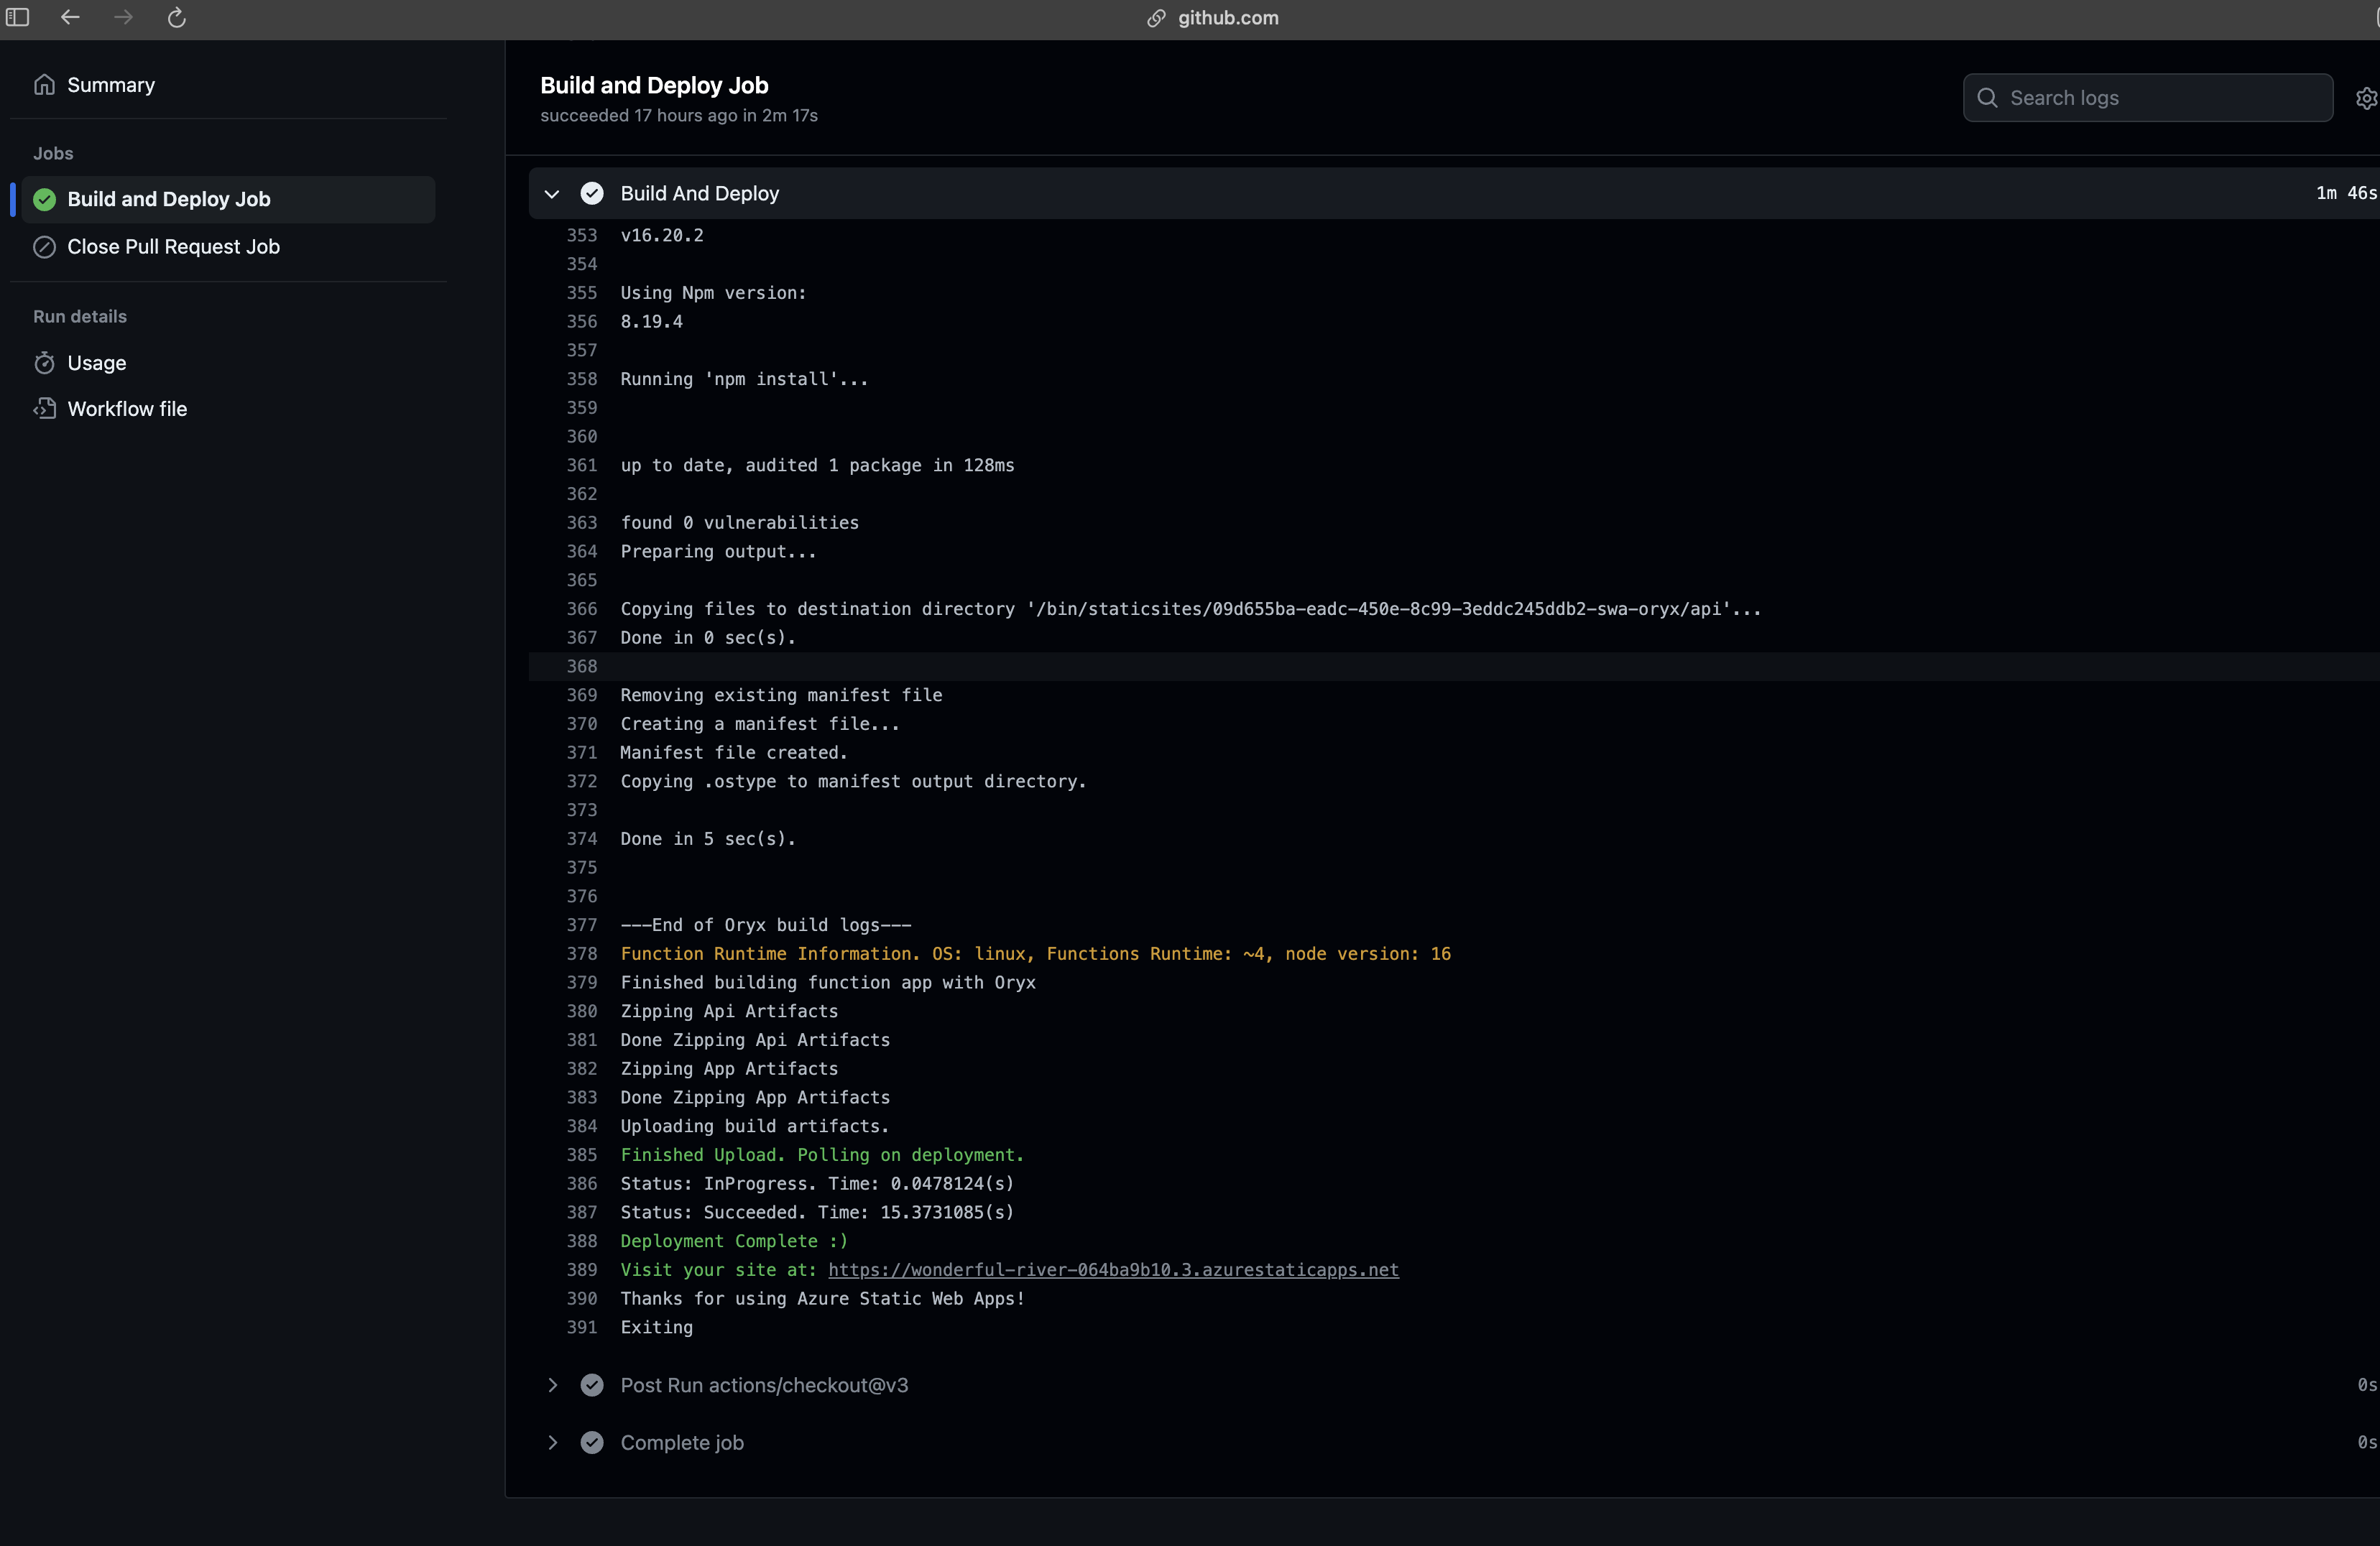
Task: Select Close Pull Request Job
Action: coord(174,246)
